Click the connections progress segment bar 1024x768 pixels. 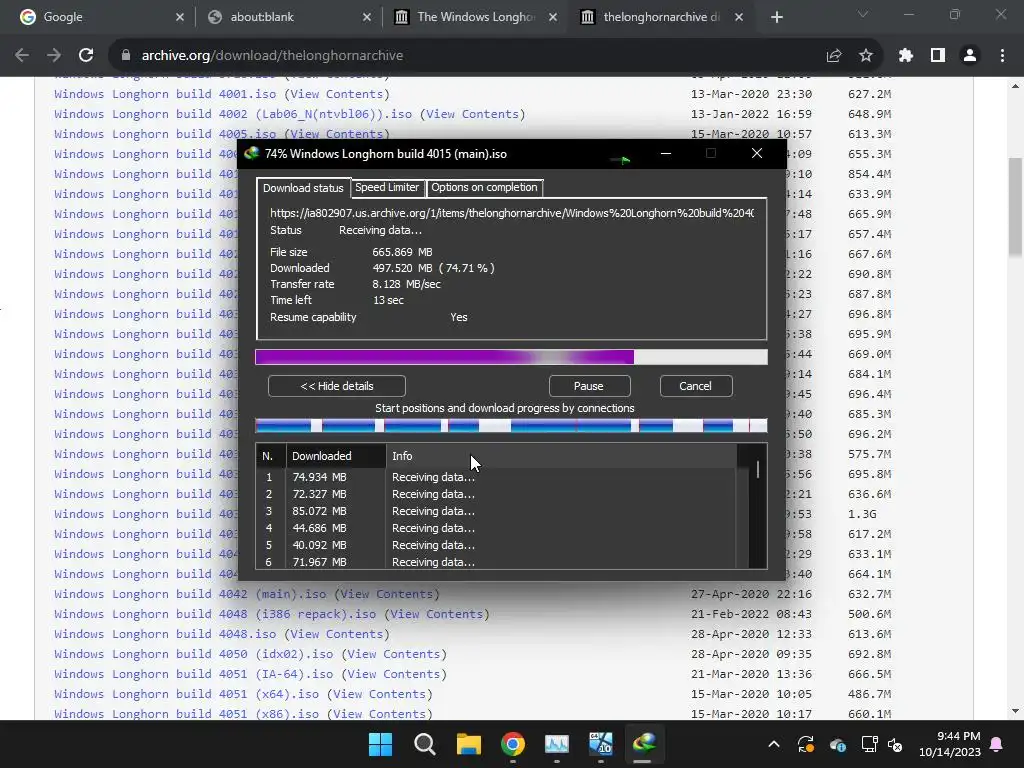point(511,426)
